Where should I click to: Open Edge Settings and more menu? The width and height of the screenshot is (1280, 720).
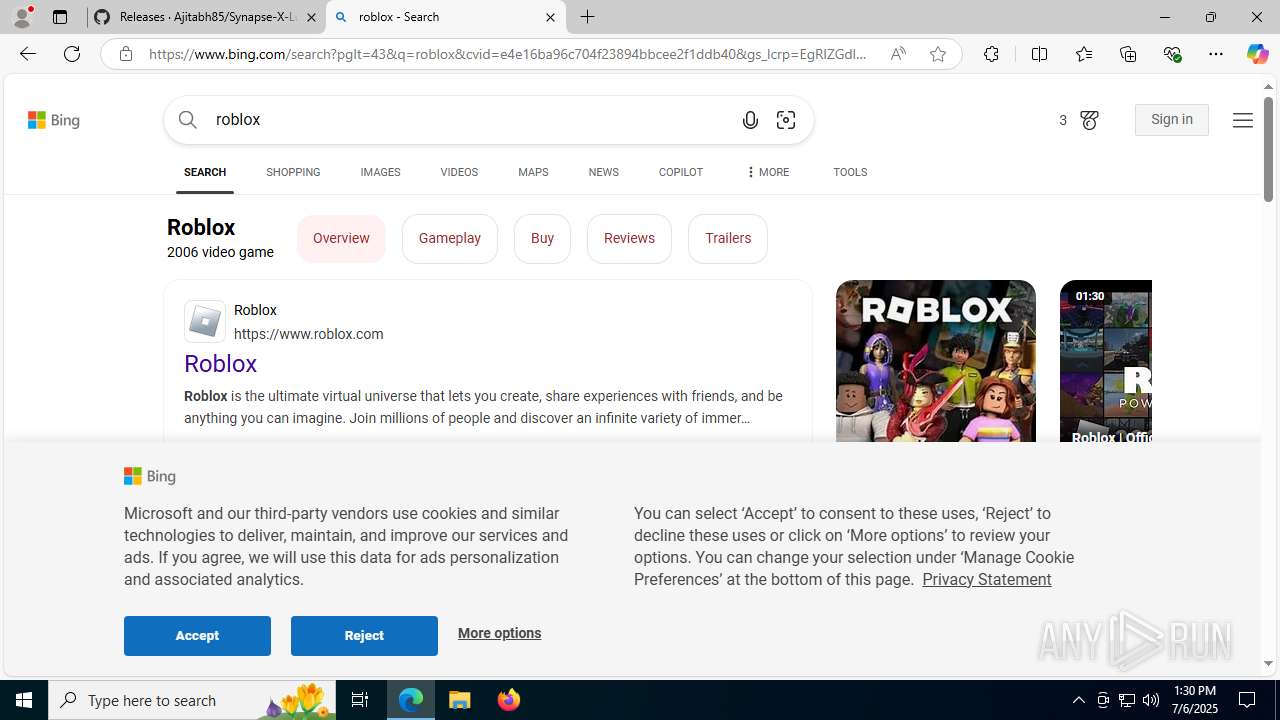point(1216,54)
